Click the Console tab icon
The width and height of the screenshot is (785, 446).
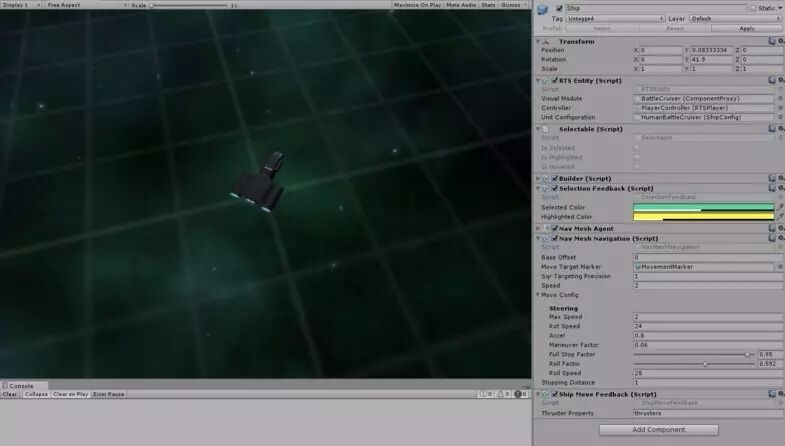click(5, 385)
